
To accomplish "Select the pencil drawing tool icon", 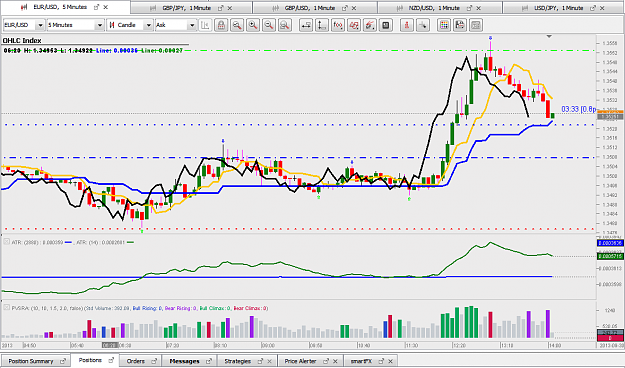I will [x=369, y=25].
